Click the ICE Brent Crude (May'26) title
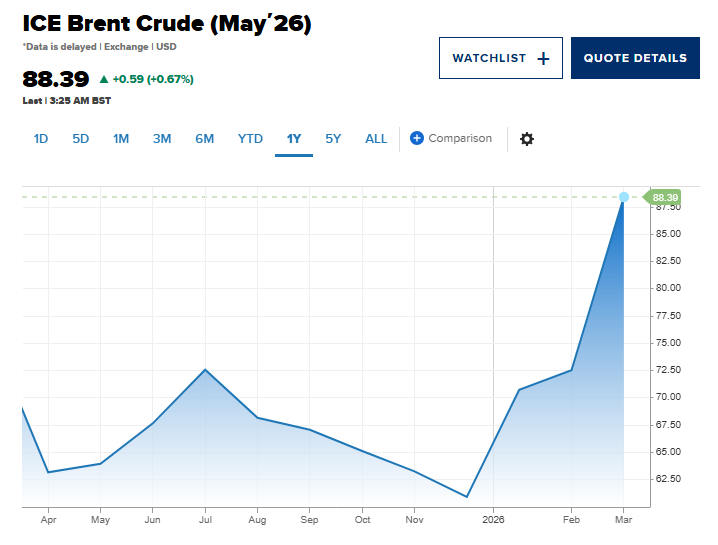This screenshot has height=545, width=718. click(167, 23)
